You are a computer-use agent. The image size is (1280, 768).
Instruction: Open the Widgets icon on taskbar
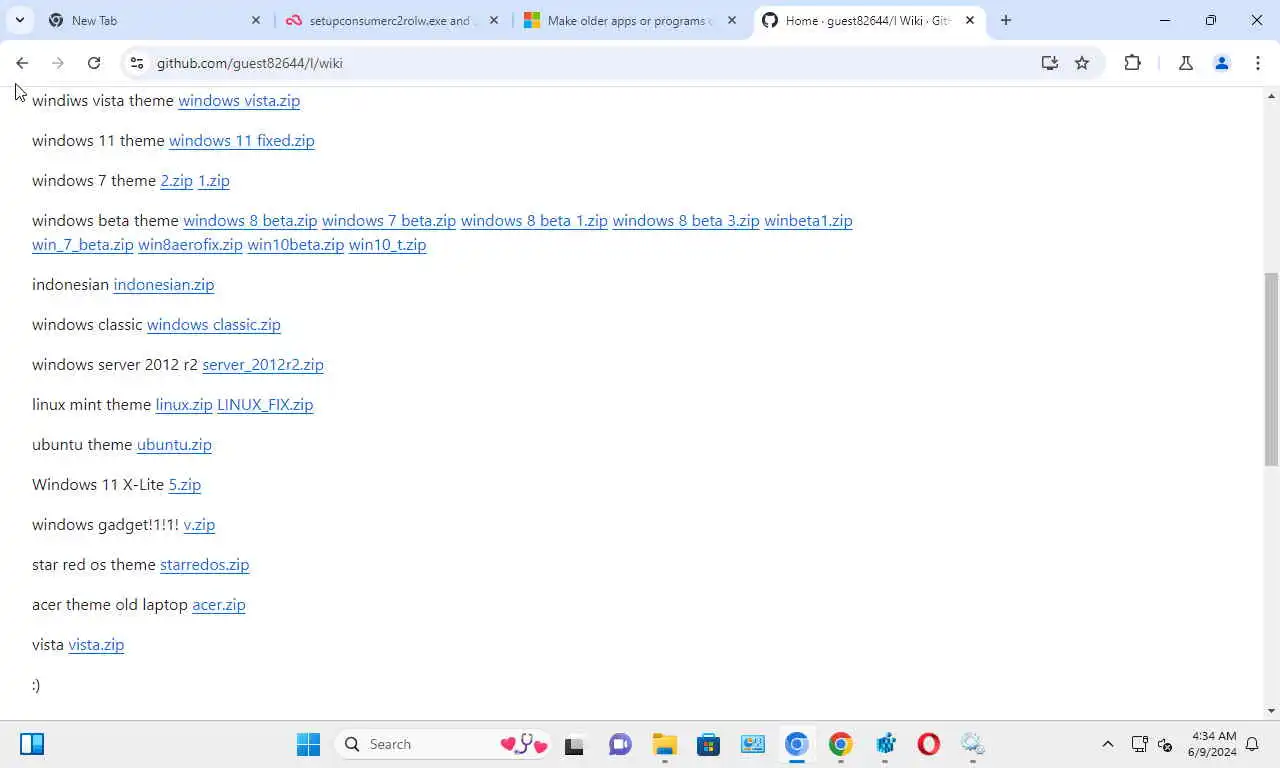point(32,744)
